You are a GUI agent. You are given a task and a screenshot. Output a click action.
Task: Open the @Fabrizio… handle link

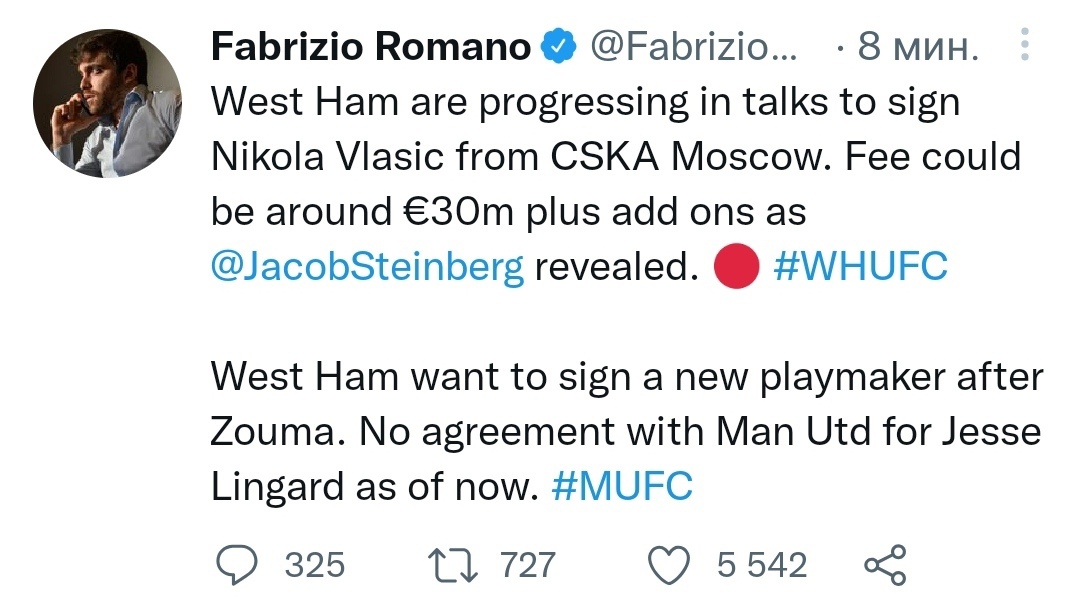[693, 47]
